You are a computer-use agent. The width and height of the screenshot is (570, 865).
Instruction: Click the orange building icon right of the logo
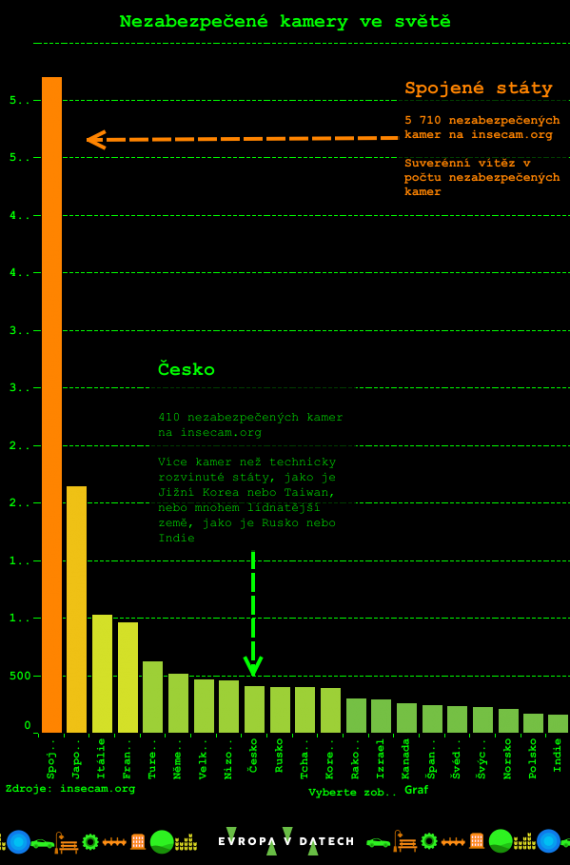[477, 841]
